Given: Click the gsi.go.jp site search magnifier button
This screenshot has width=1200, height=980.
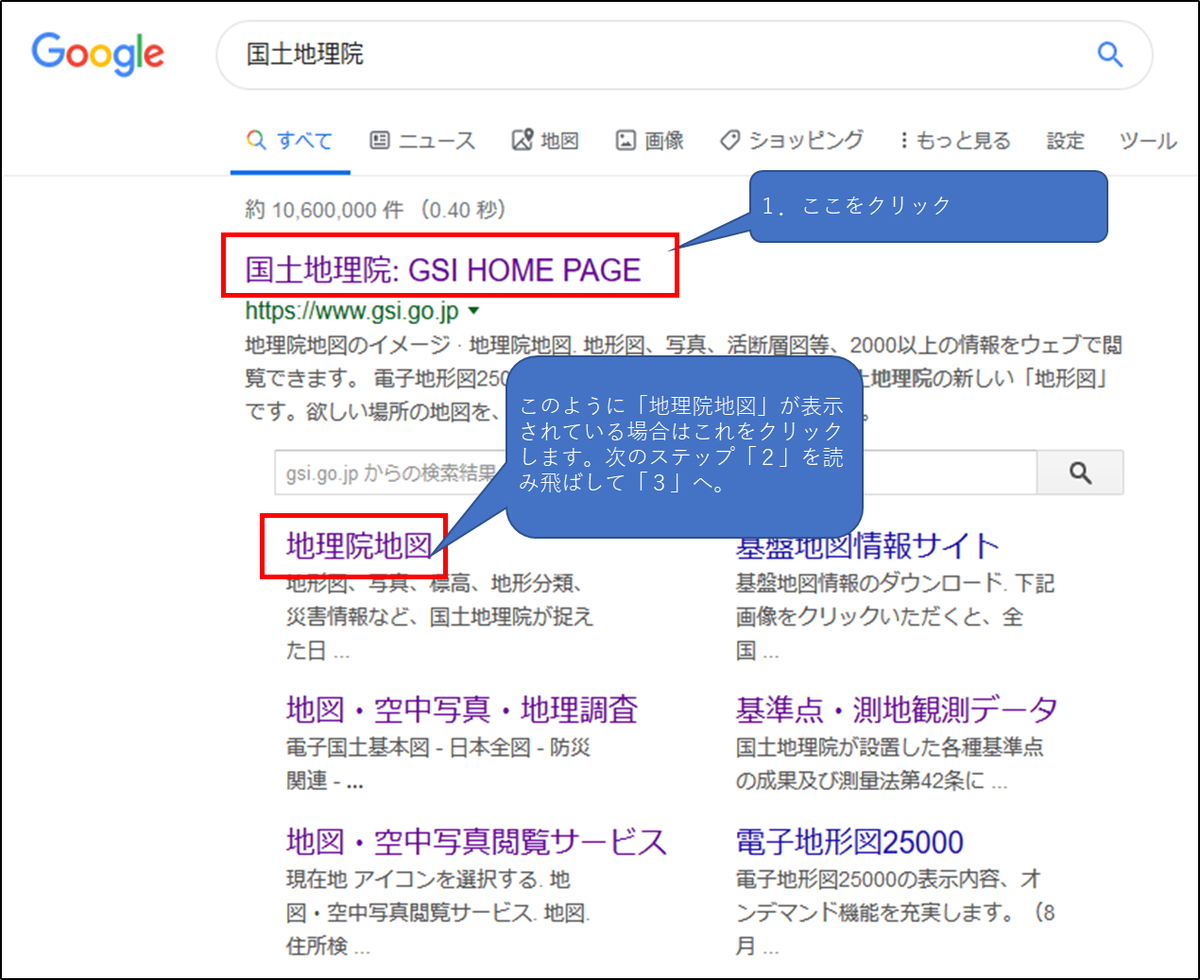Looking at the screenshot, I should pos(1080,473).
